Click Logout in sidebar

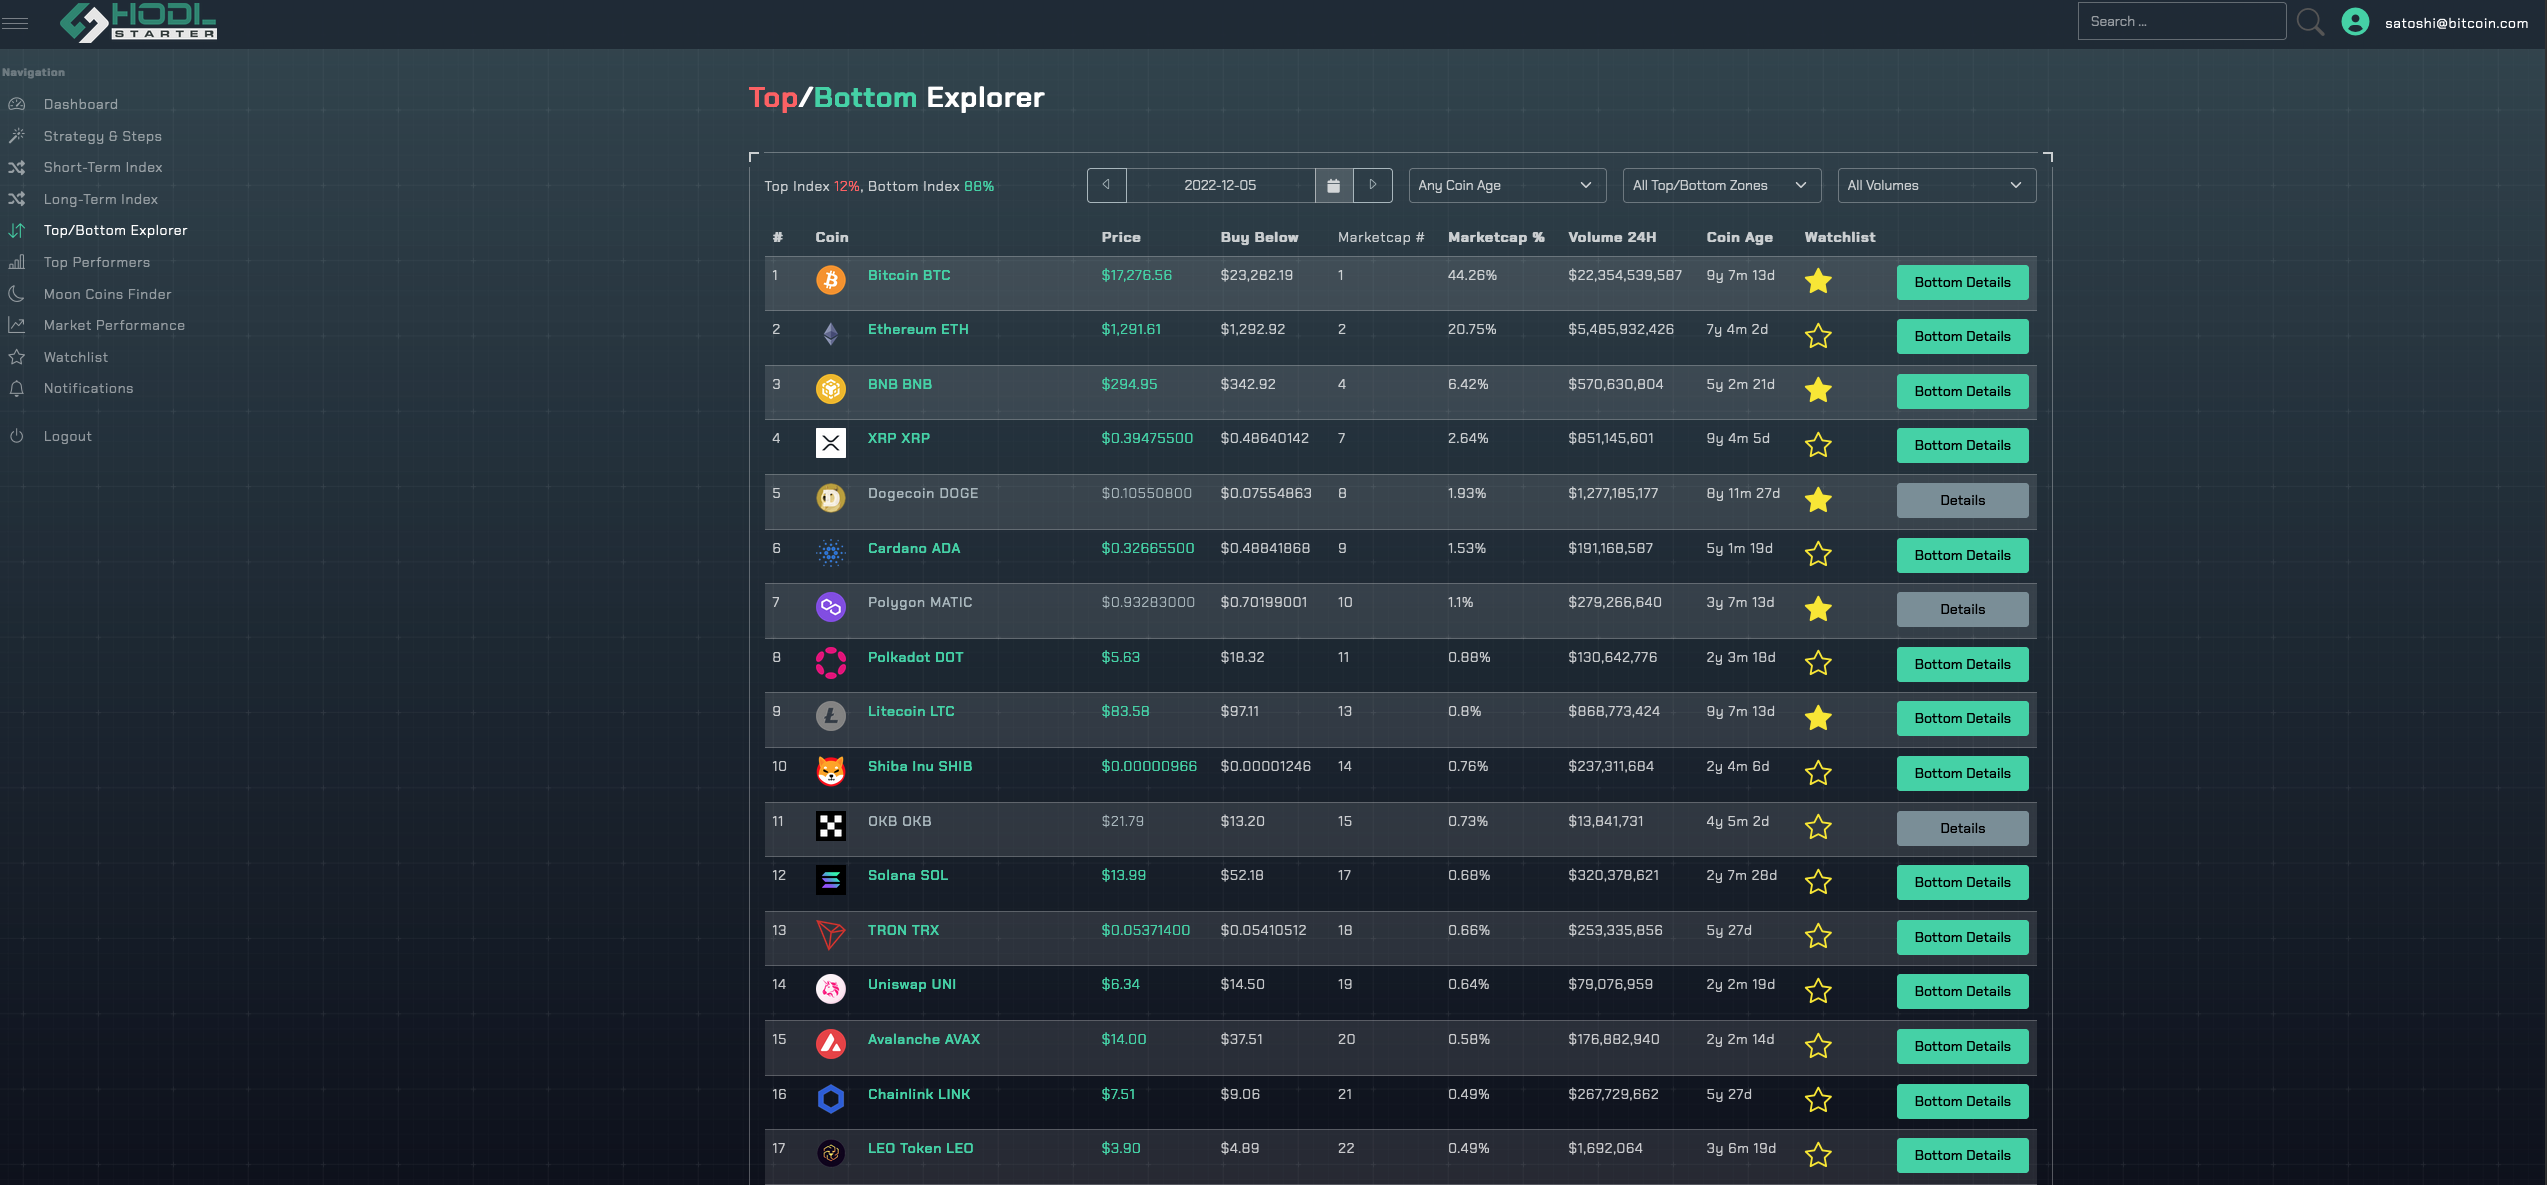coord(67,436)
